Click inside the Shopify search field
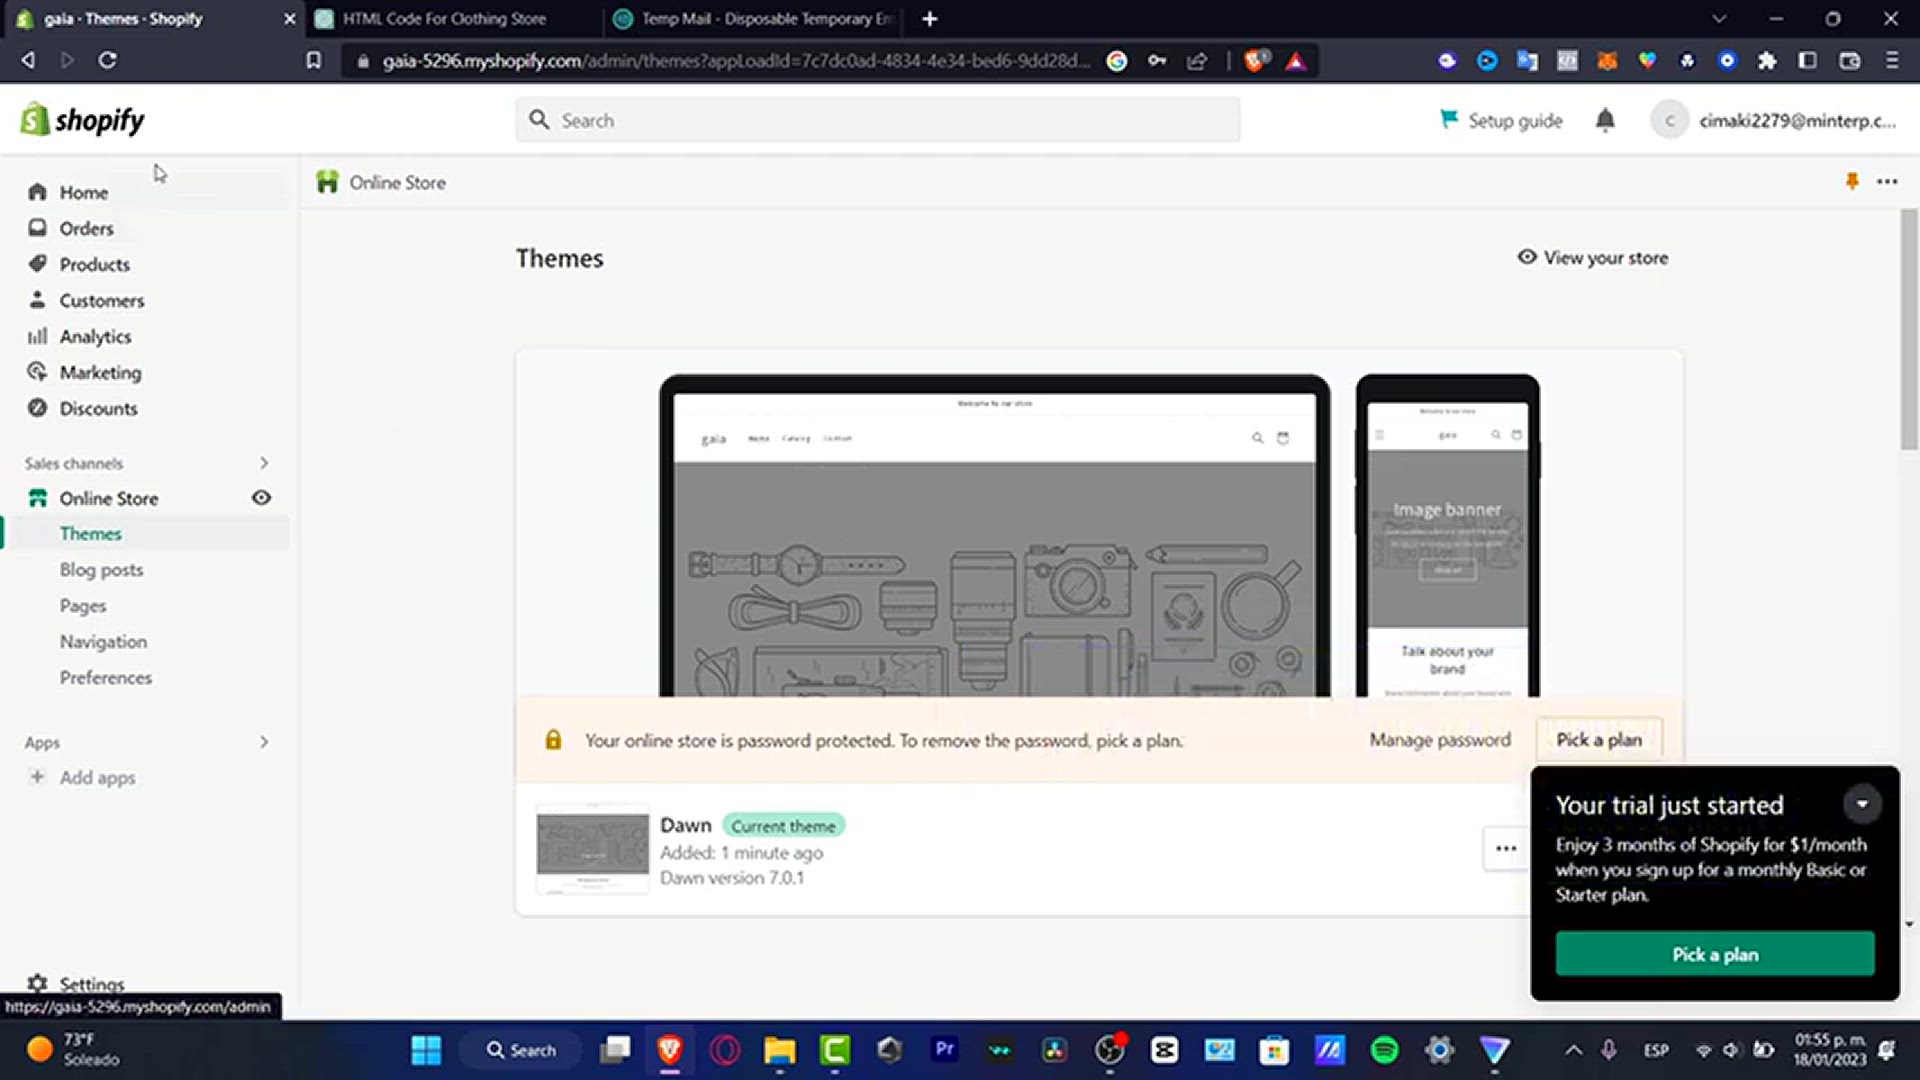Image resolution: width=1920 pixels, height=1080 pixels. coord(877,119)
